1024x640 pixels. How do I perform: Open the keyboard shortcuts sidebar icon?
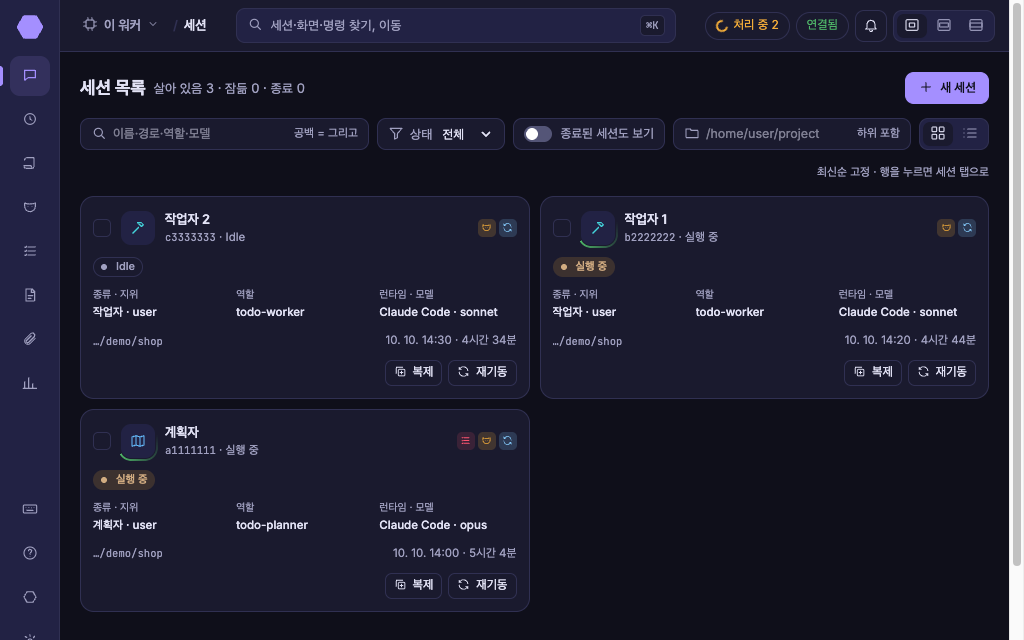pos(30,509)
